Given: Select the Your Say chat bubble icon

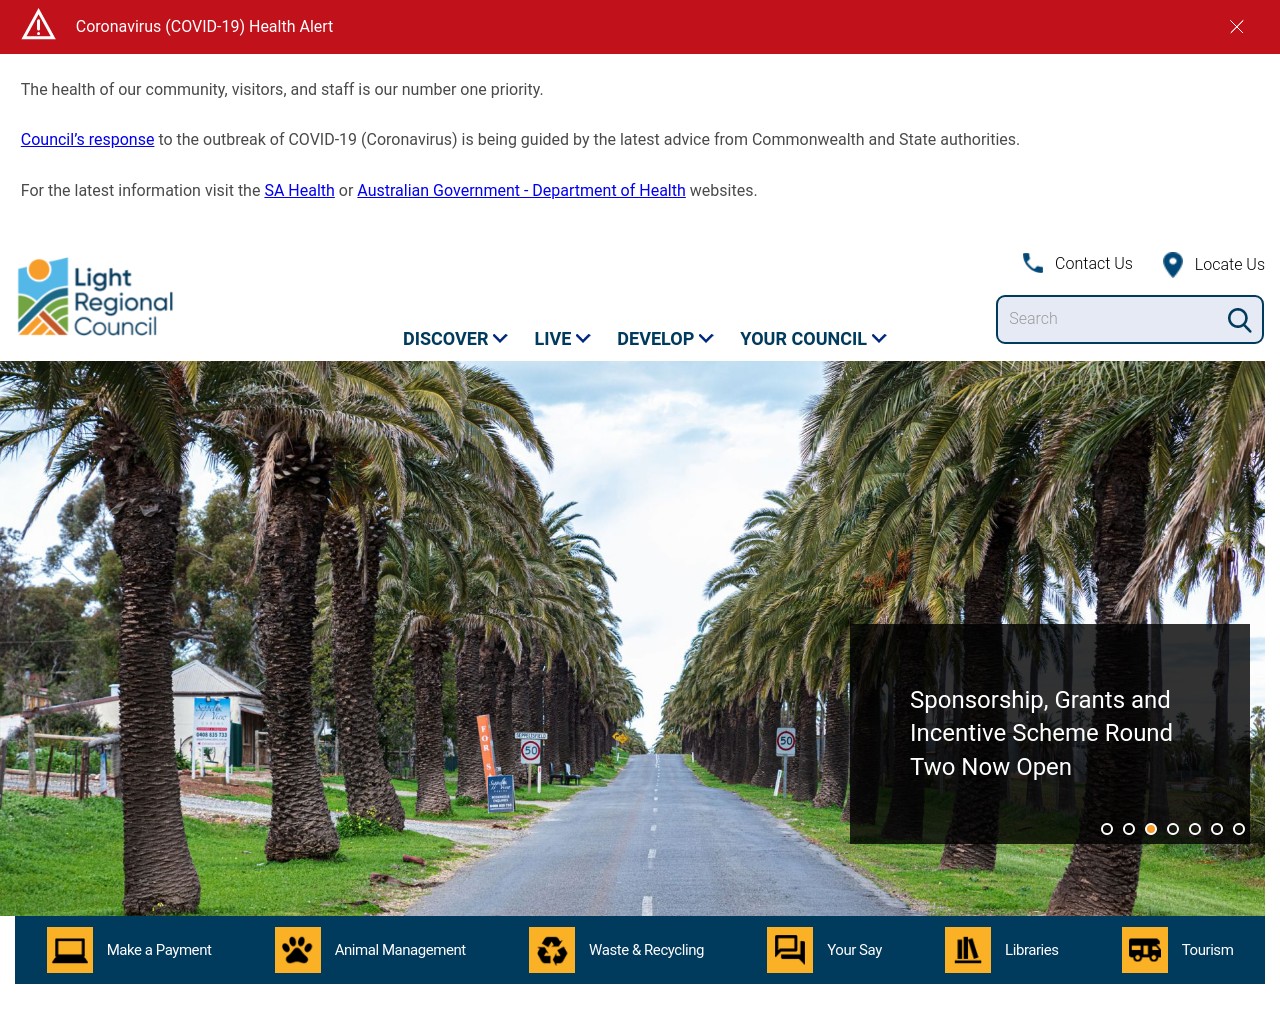Looking at the screenshot, I should tap(790, 950).
